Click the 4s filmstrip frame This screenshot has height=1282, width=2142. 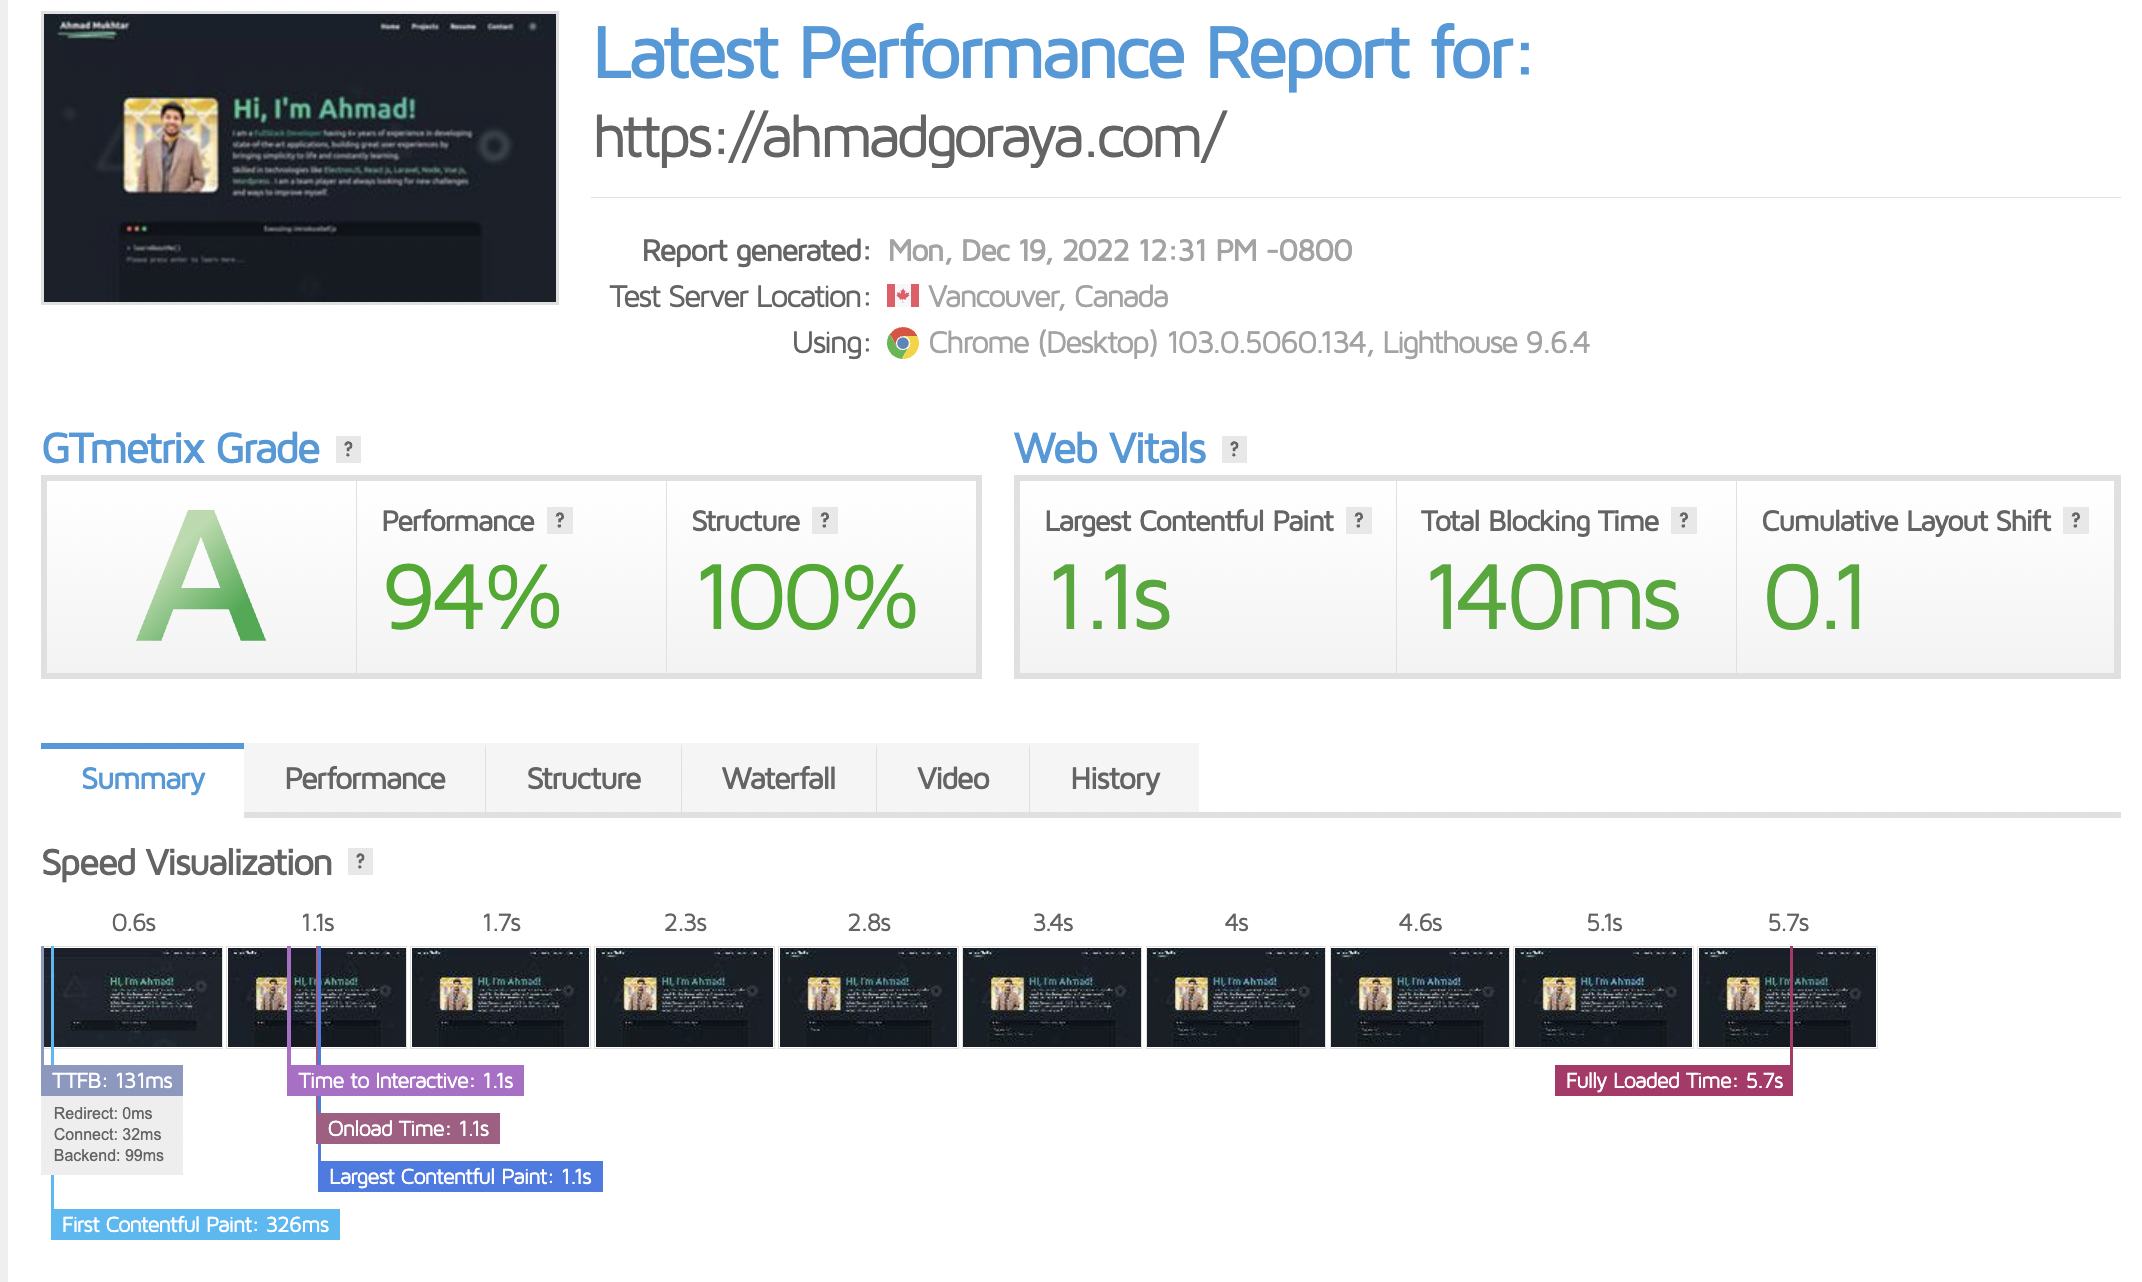point(1236,997)
